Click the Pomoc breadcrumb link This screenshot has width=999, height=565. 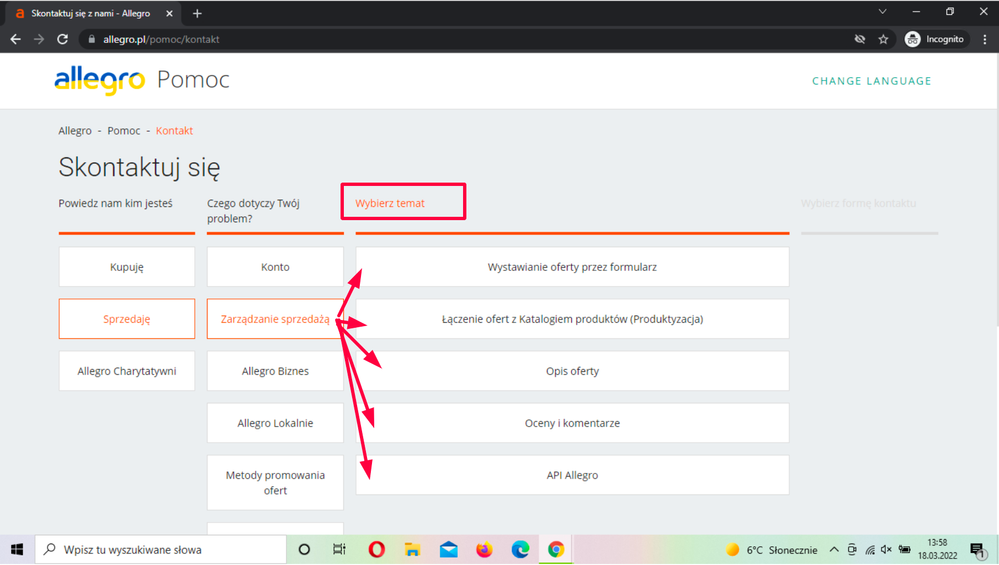124,131
